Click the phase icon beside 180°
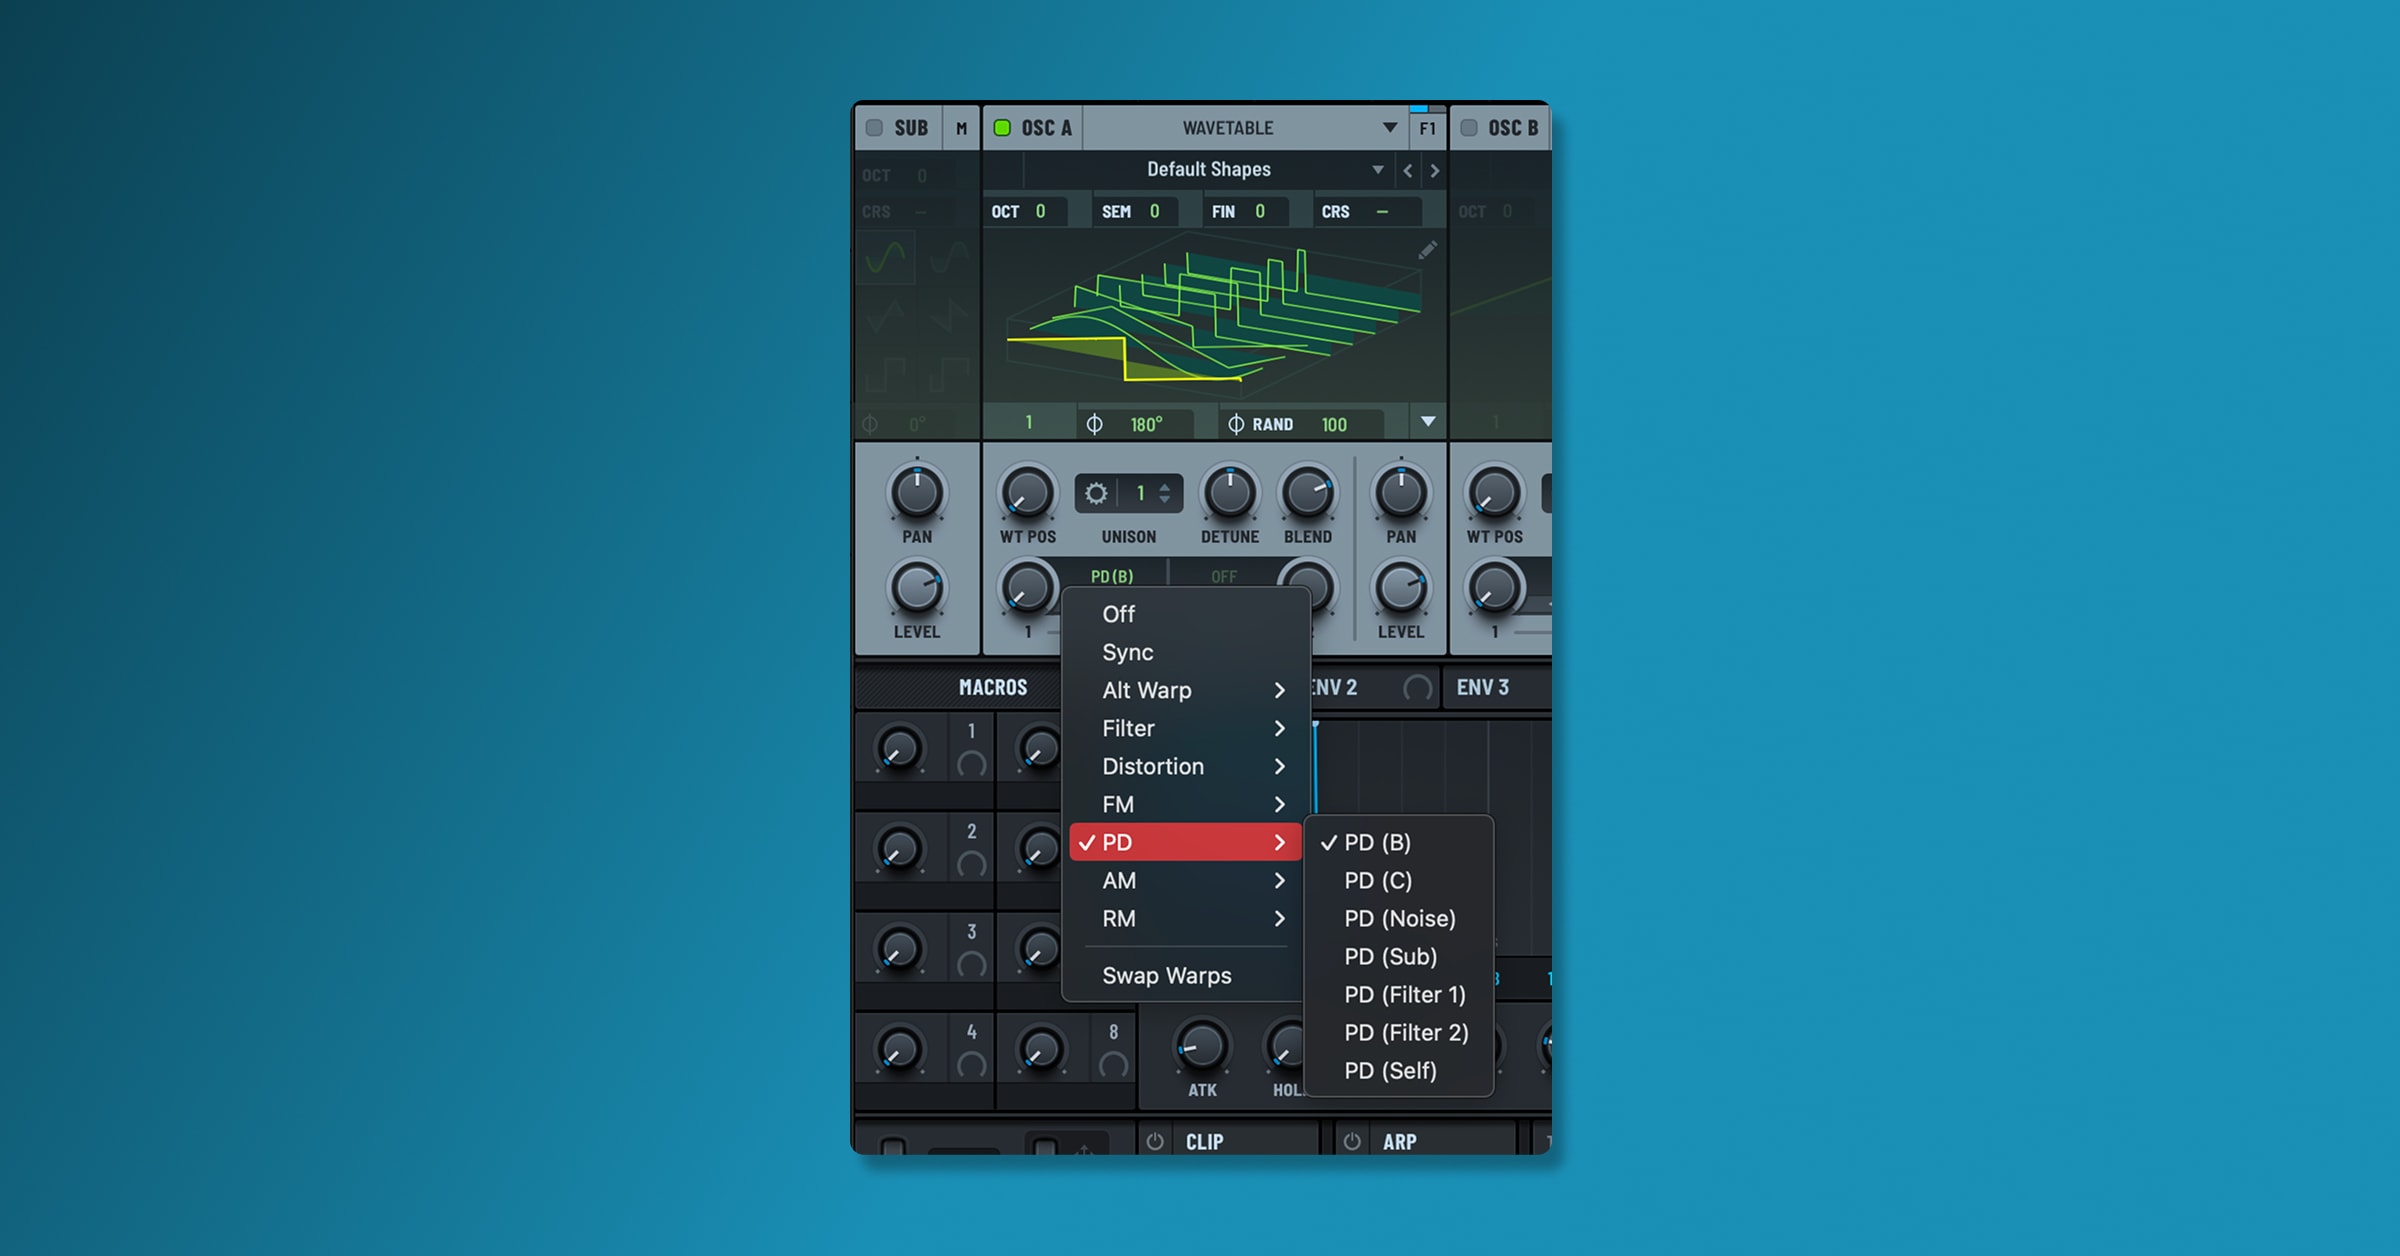Image resolution: width=2400 pixels, height=1256 pixels. [x=1094, y=424]
